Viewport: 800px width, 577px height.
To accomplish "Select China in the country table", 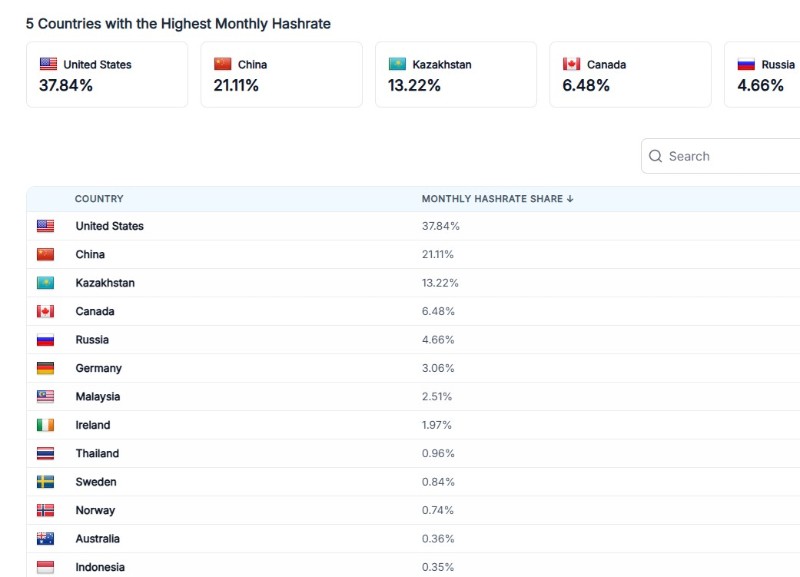I will (90, 254).
